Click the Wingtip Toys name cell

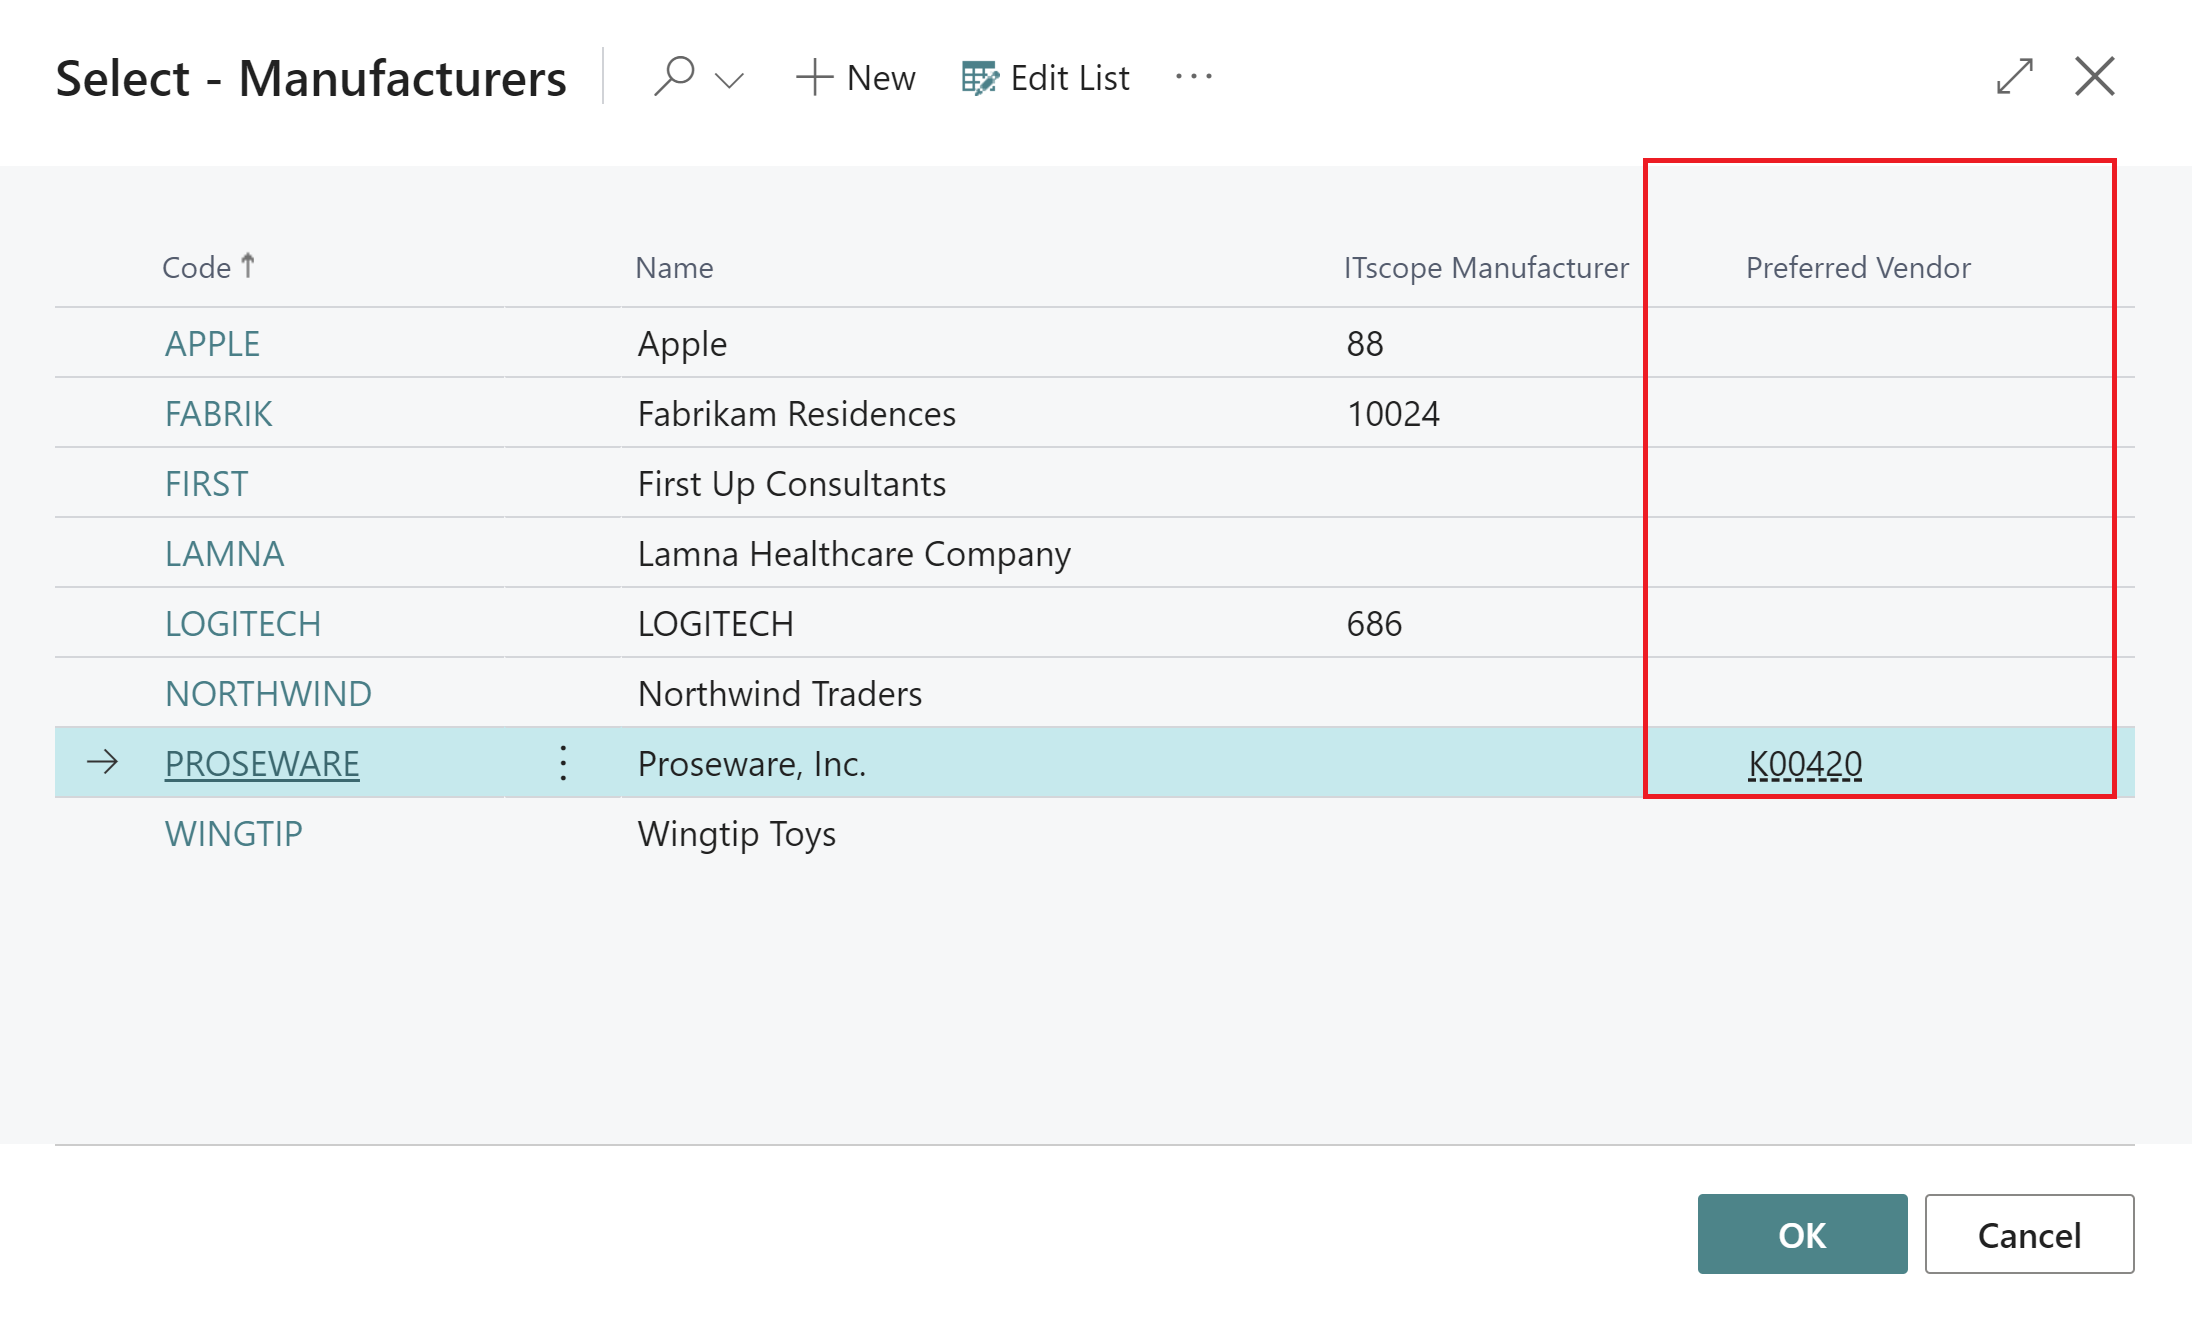(737, 833)
